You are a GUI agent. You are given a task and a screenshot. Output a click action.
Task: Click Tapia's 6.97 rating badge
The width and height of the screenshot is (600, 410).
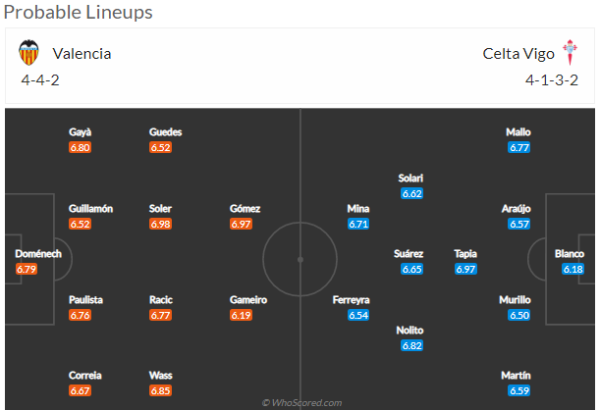pos(466,269)
